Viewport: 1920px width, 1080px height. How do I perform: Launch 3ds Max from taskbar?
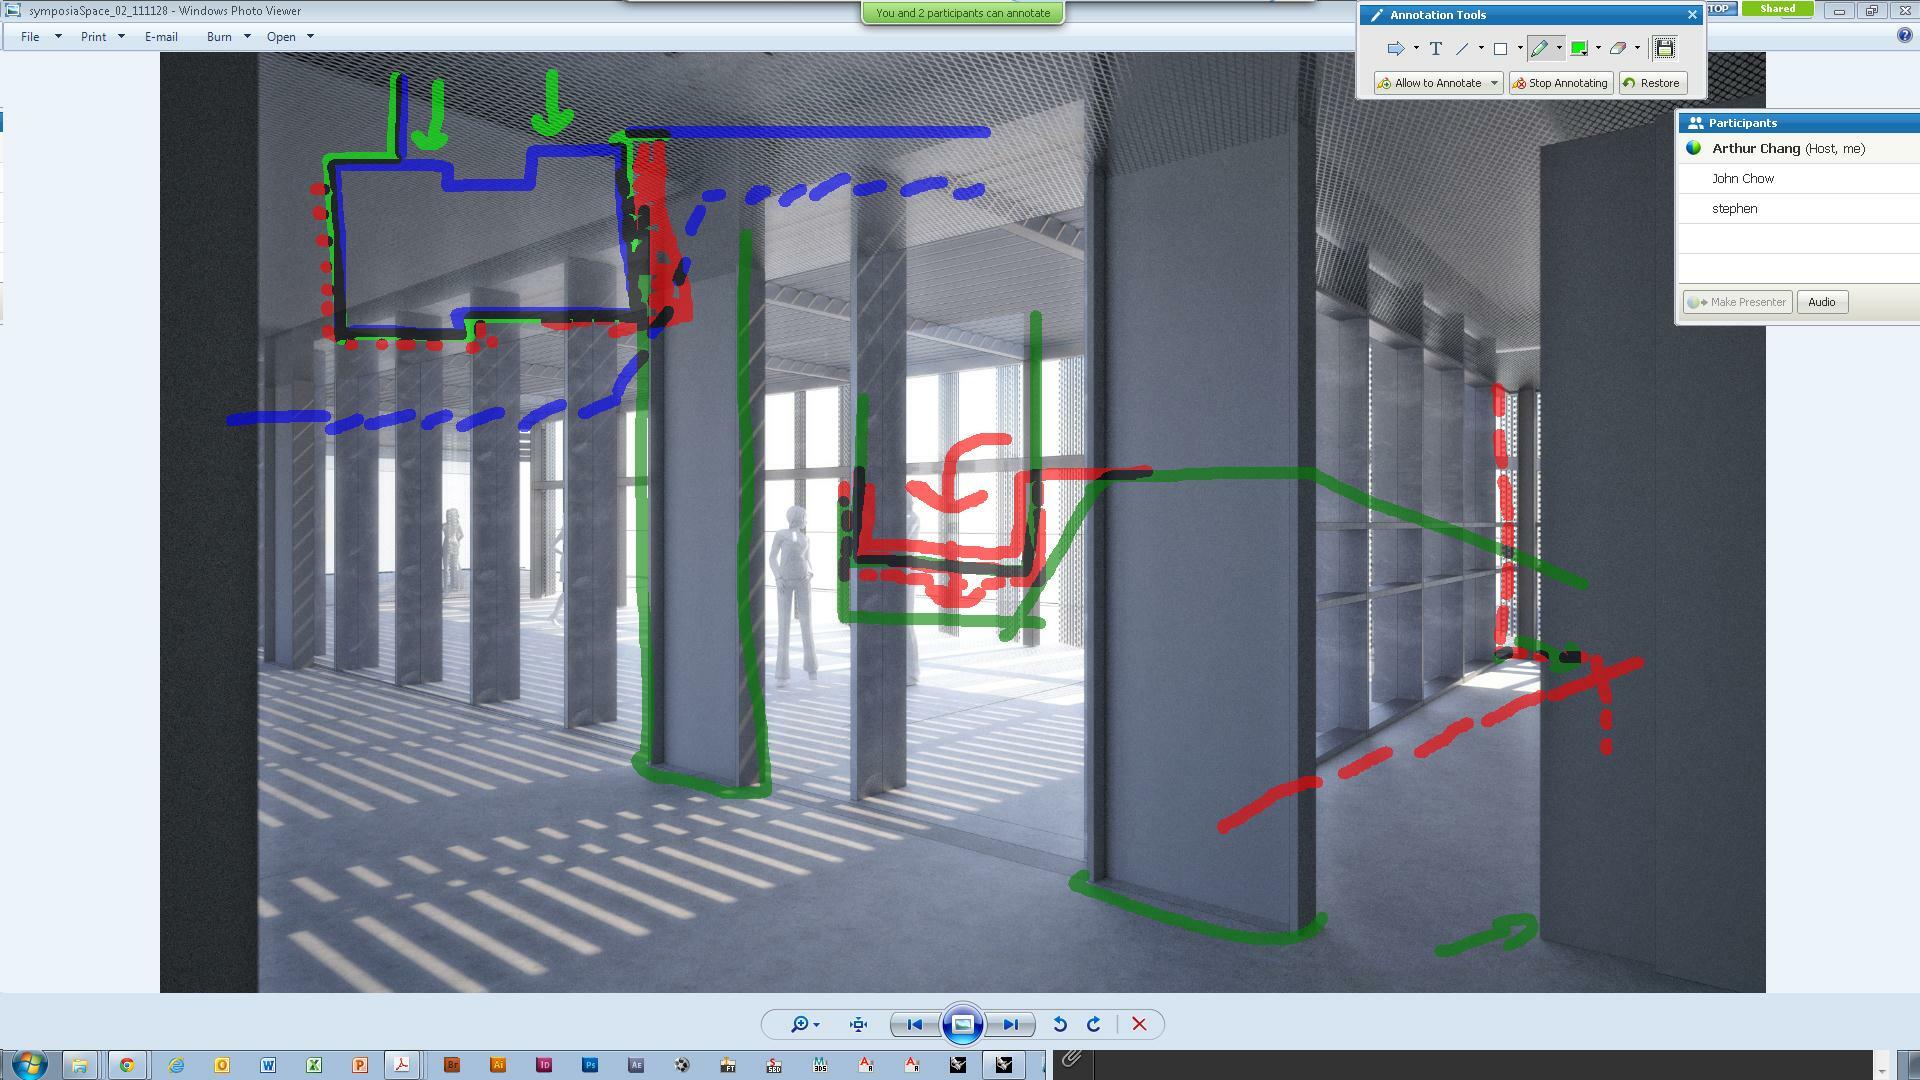click(820, 1065)
